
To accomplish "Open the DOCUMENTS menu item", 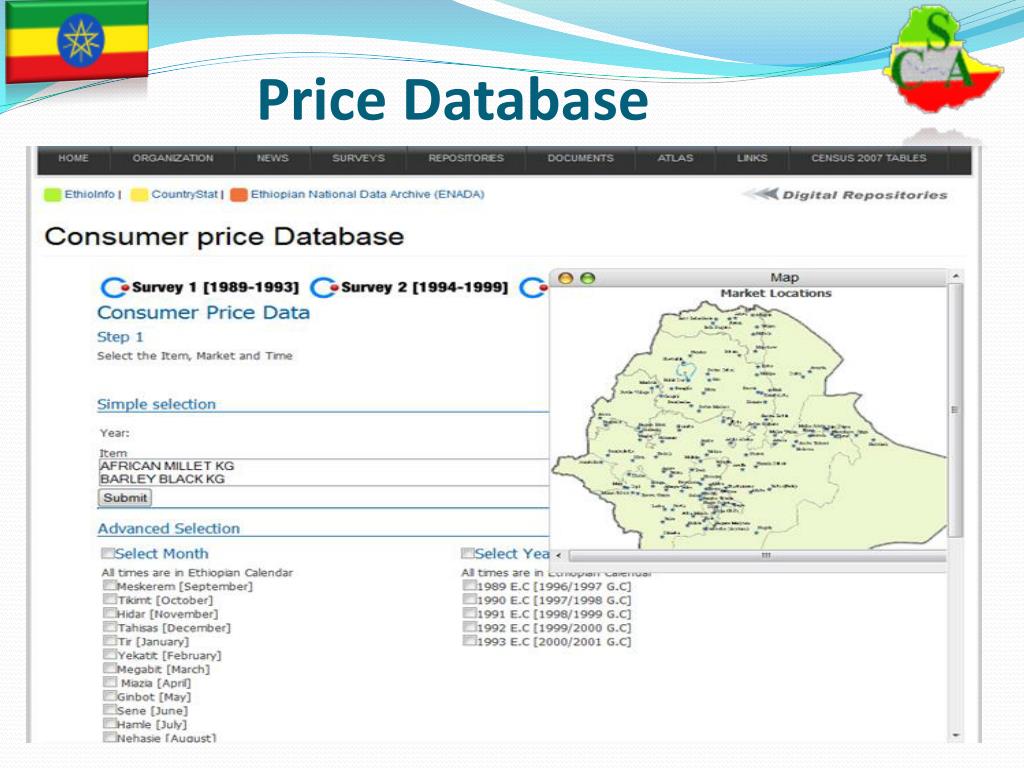I will pos(580,158).
